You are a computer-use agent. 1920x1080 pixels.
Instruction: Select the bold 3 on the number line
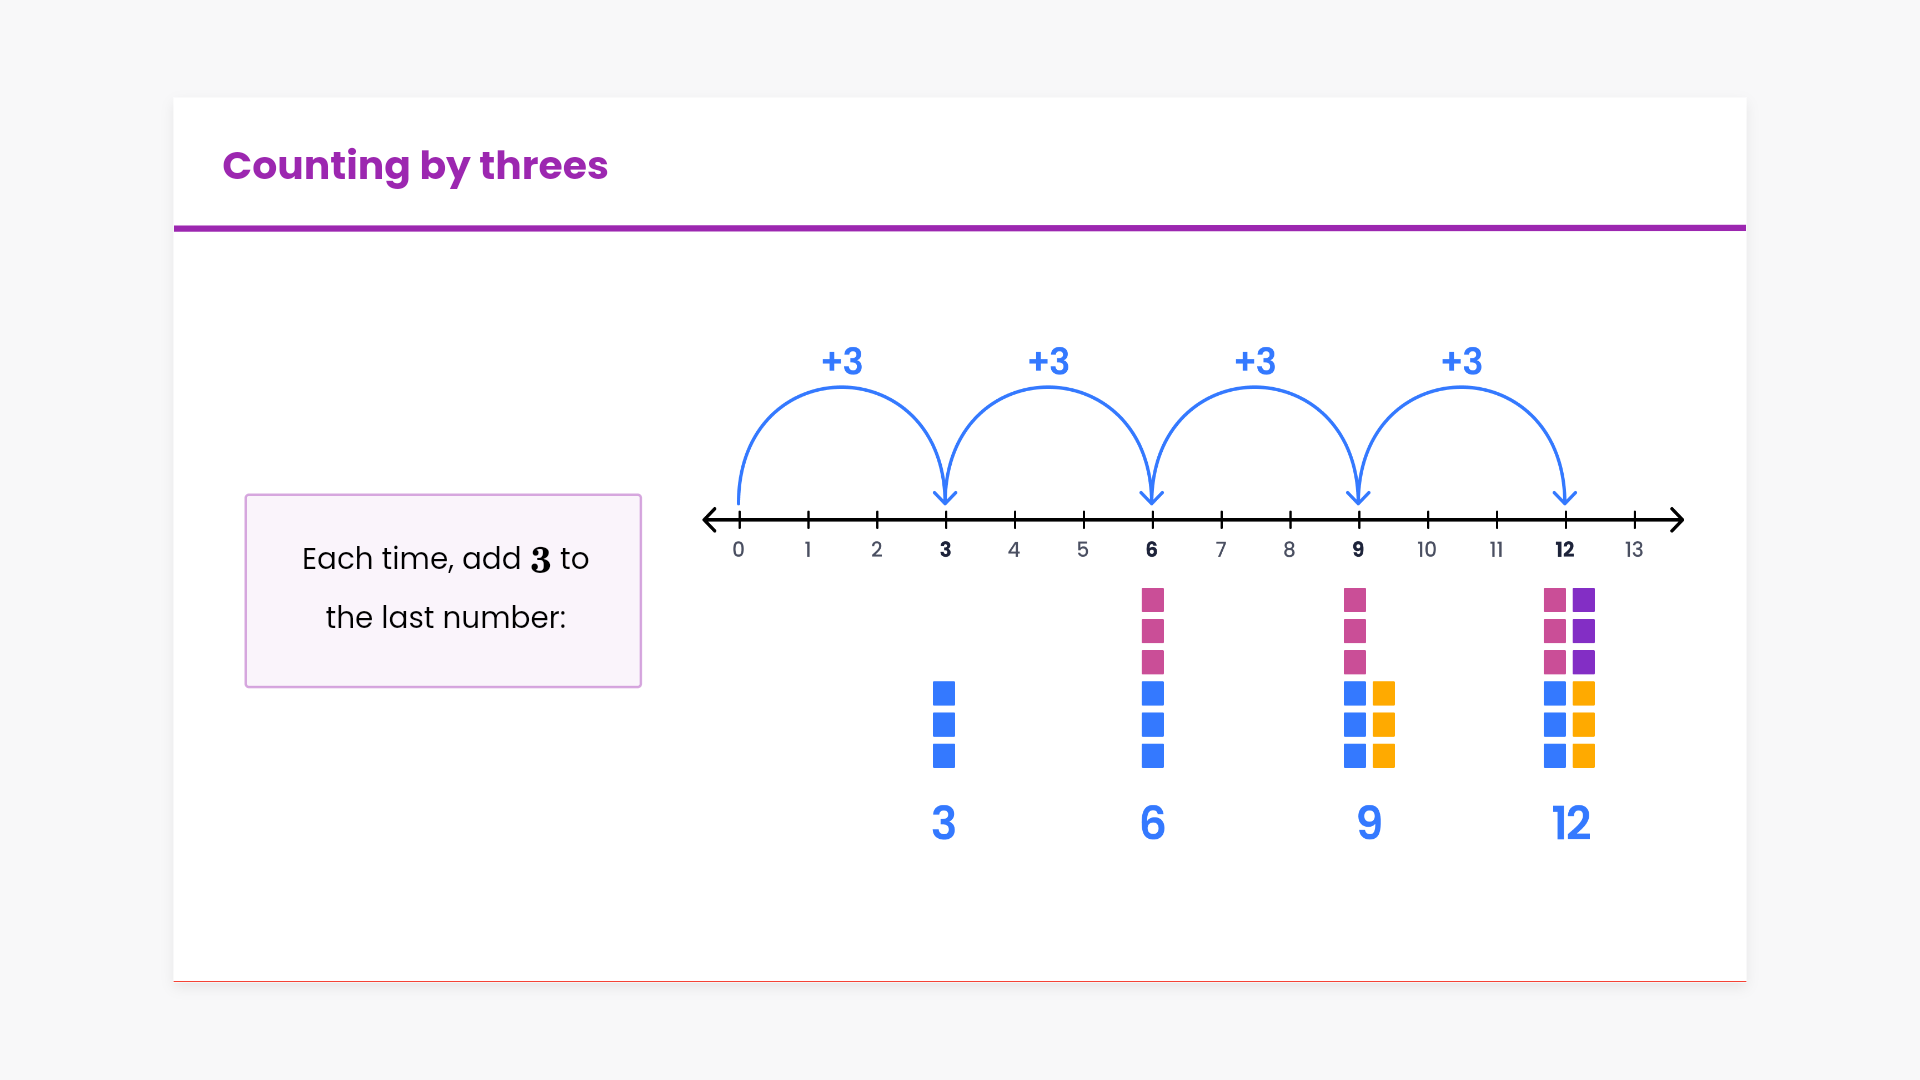pos(945,550)
